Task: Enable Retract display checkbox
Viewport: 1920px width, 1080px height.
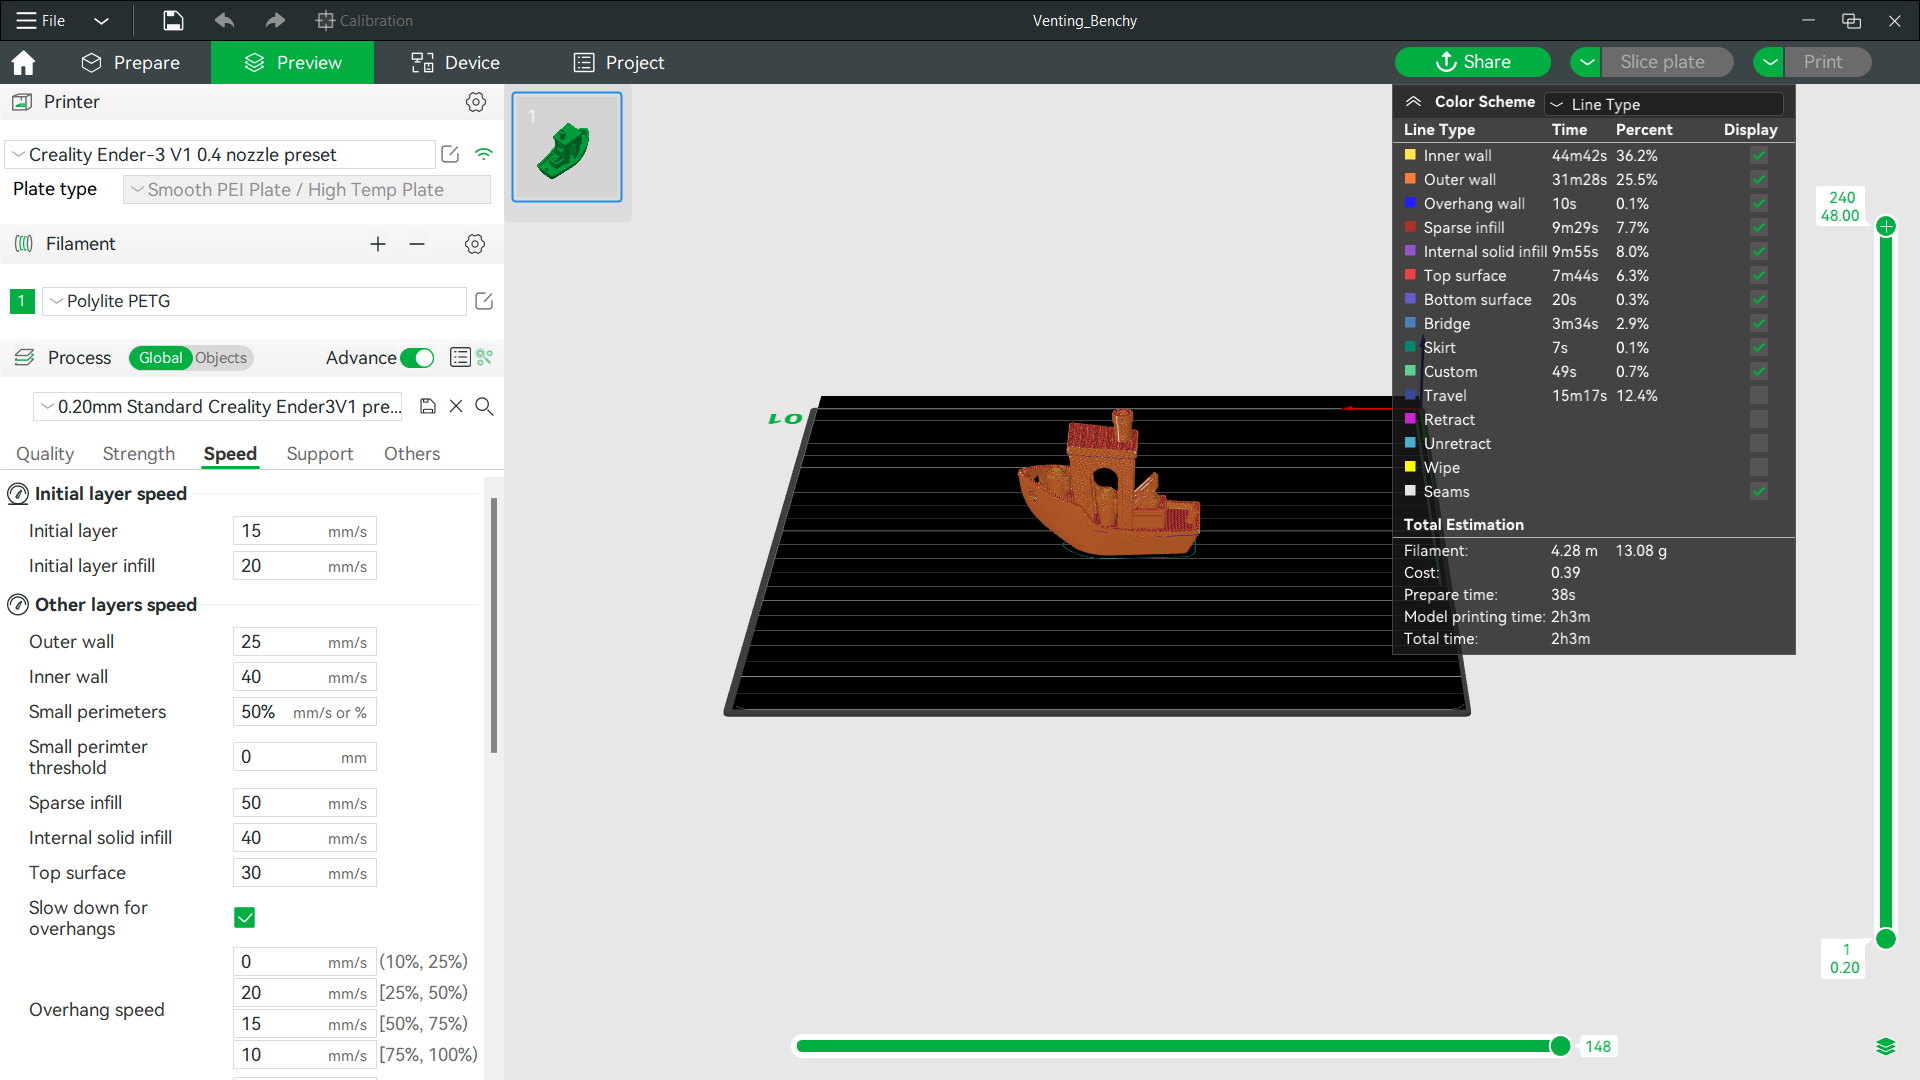Action: [x=1759, y=420]
